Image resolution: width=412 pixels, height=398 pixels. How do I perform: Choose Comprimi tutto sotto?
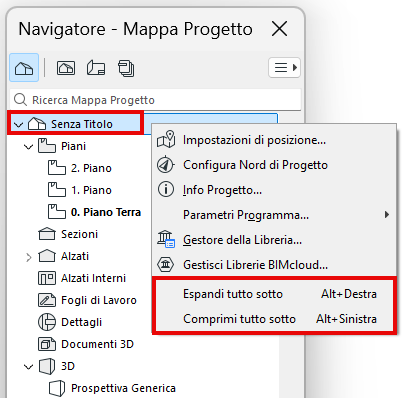click(x=274, y=319)
